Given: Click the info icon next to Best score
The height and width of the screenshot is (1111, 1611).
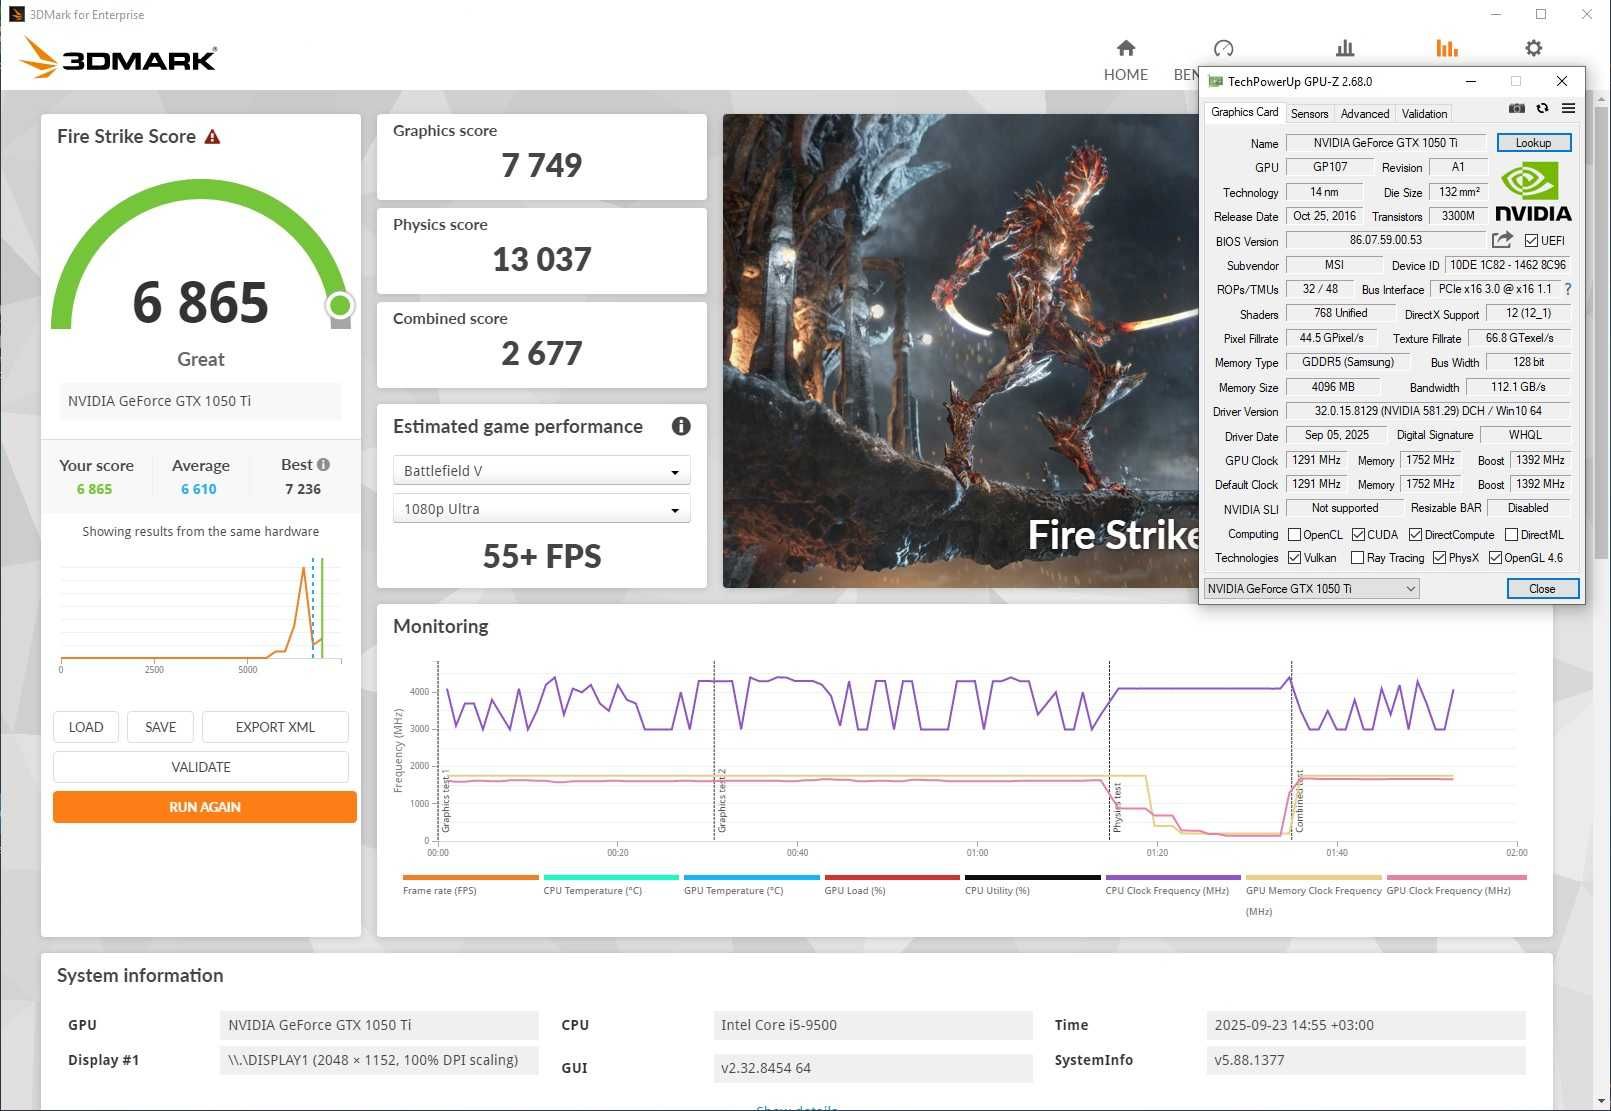Looking at the screenshot, I should (323, 465).
